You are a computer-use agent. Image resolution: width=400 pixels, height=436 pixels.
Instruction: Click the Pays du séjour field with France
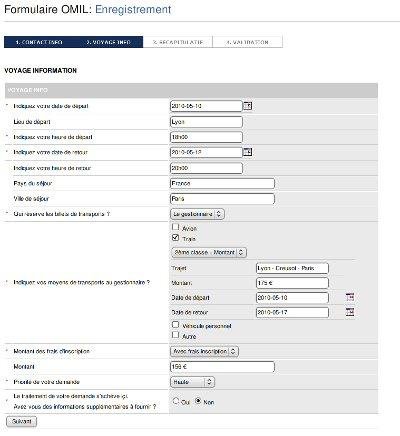pos(222,183)
